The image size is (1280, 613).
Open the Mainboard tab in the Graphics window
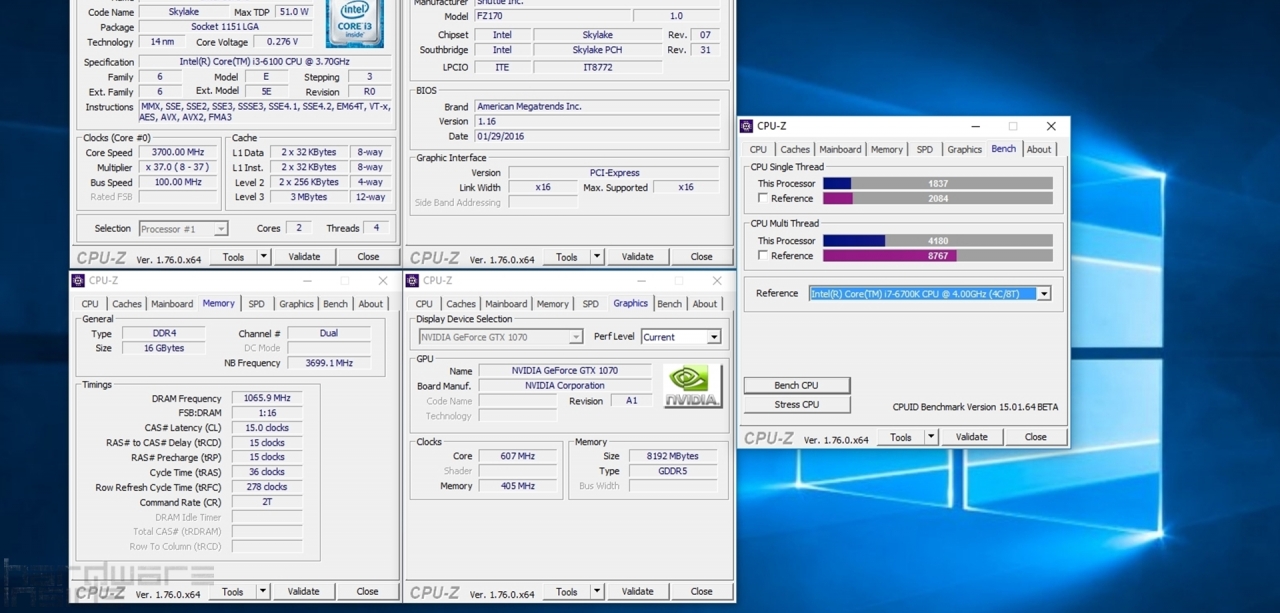(x=506, y=304)
